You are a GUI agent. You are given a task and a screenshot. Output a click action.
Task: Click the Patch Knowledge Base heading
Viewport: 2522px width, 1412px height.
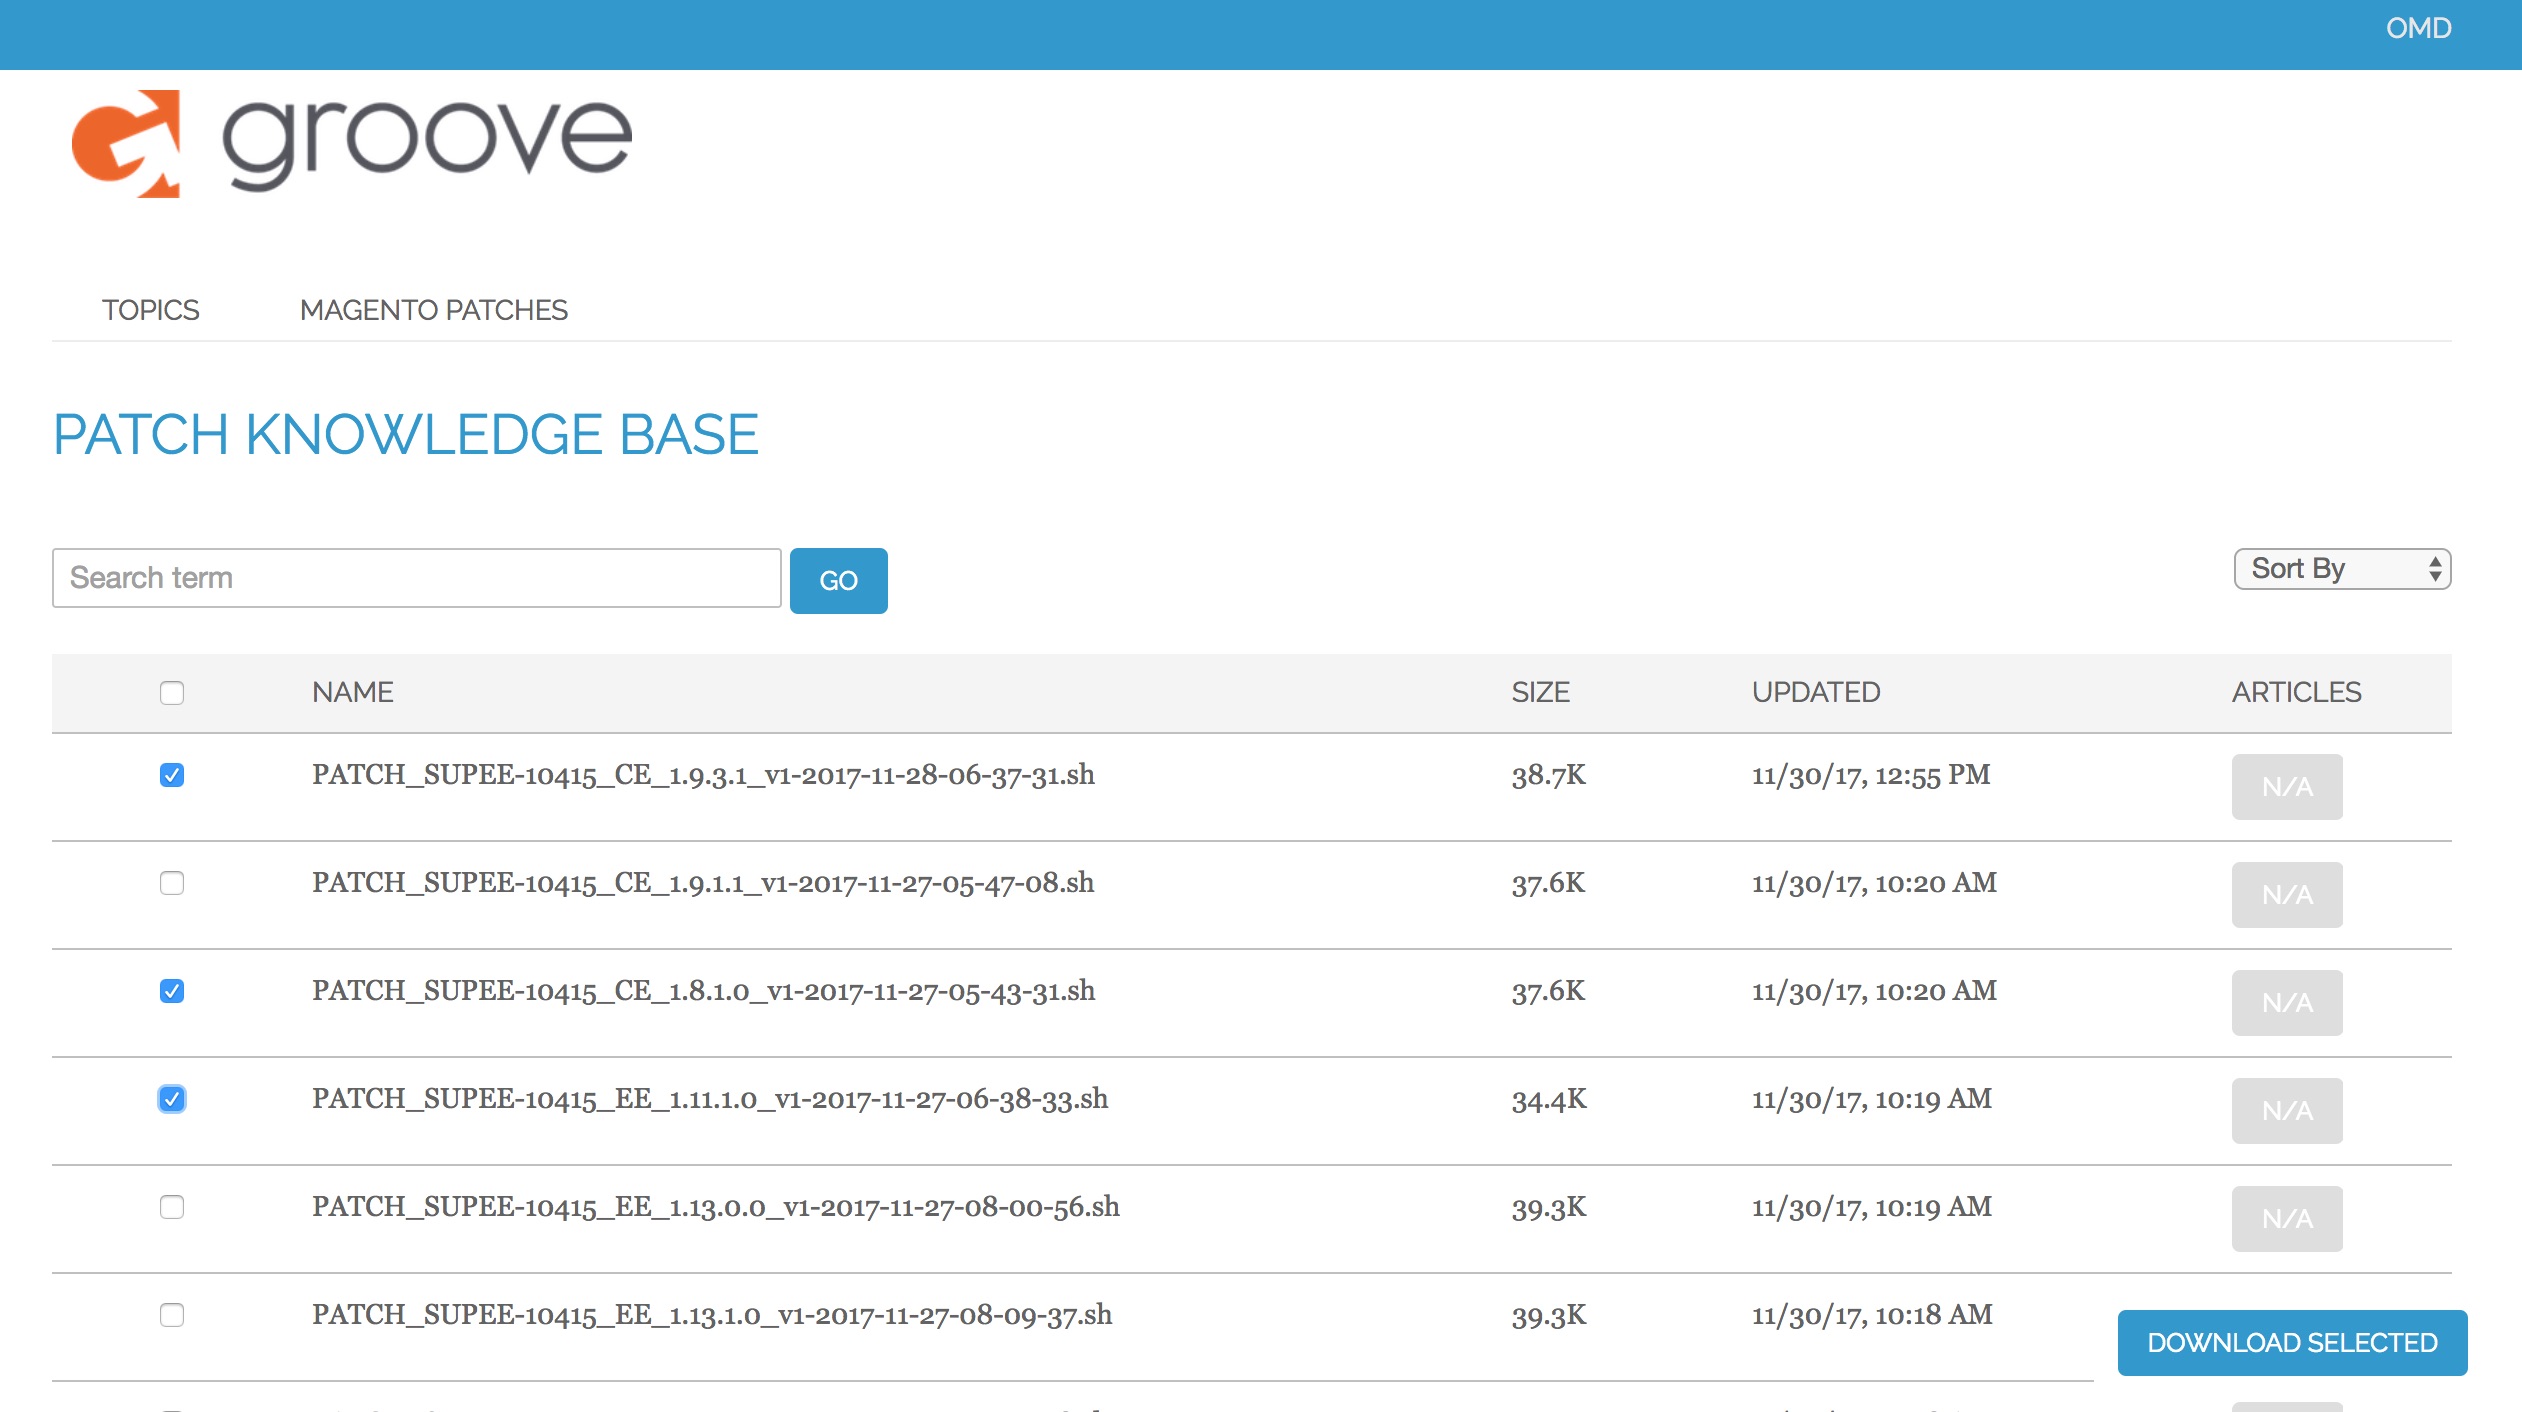[406, 435]
